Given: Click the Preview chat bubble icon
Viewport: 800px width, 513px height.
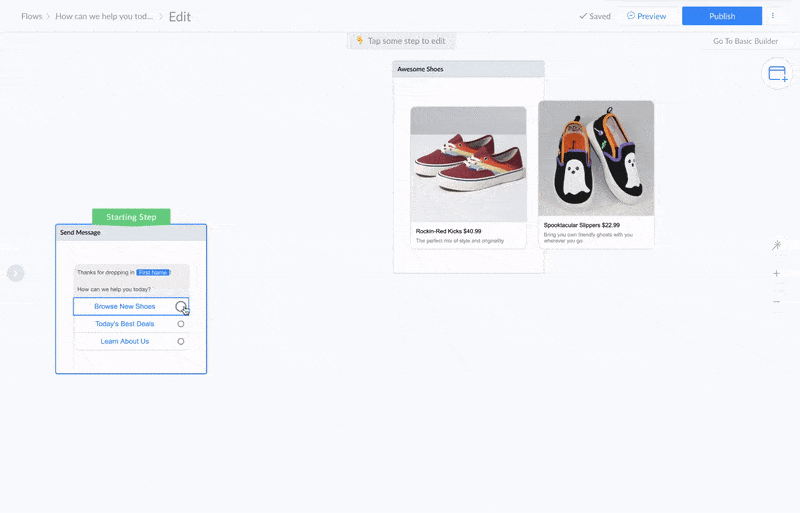Looking at the screenshot, I should tap(631, 16).
